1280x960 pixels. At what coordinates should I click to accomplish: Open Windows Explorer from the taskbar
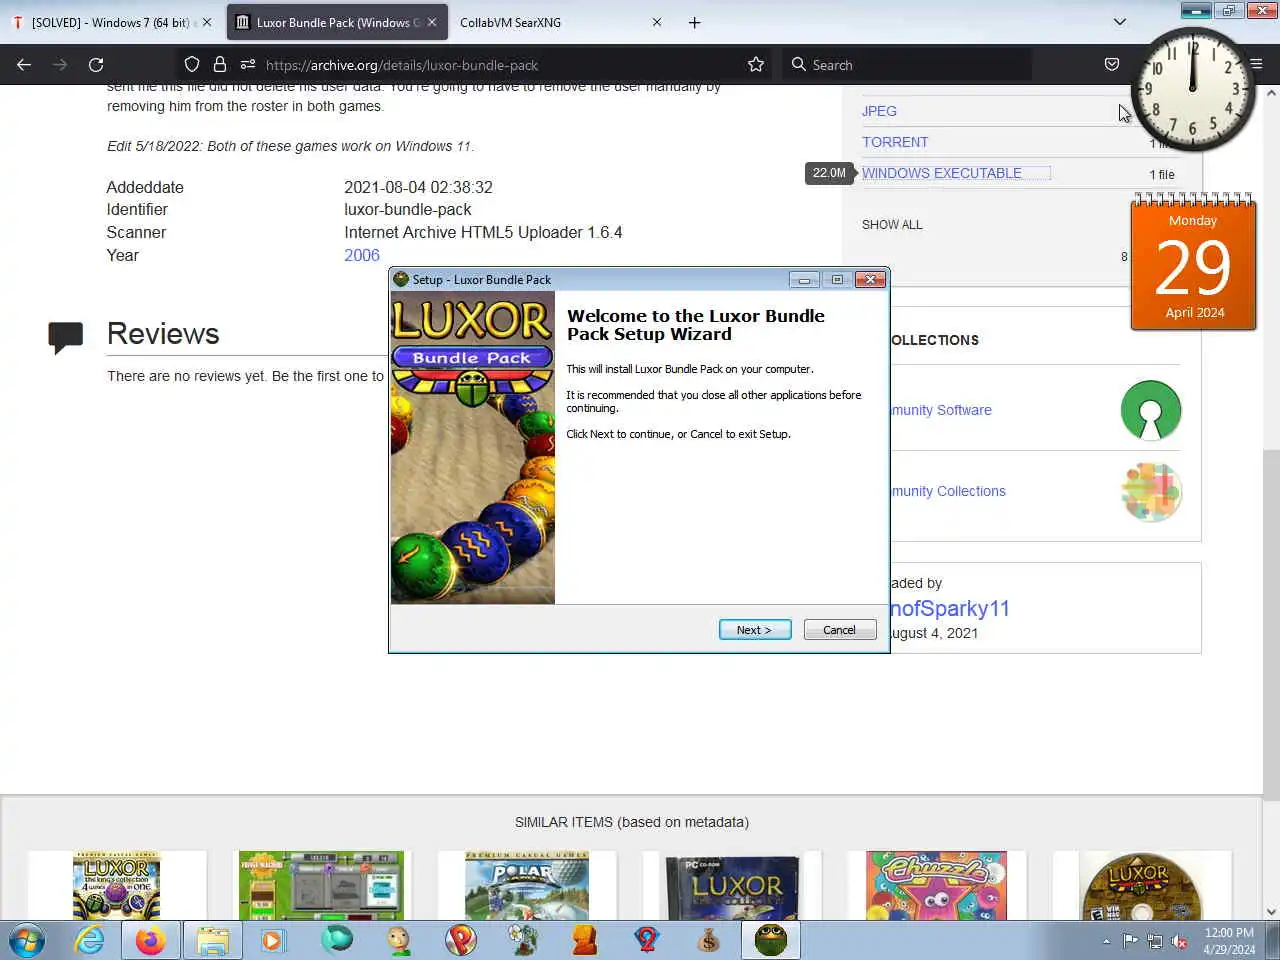tap(213, 940)
